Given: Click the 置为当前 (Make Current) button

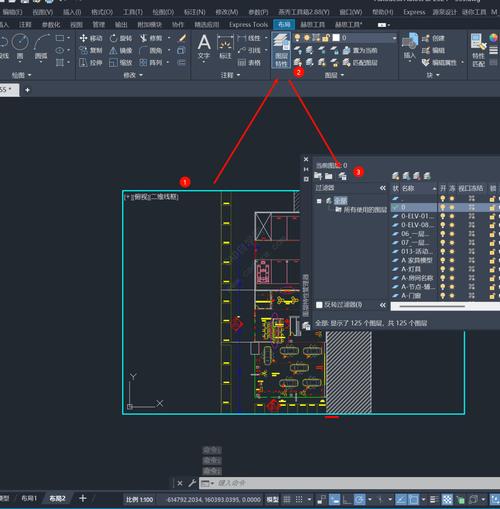Looking at the screenshot, I should coord(360,50).
